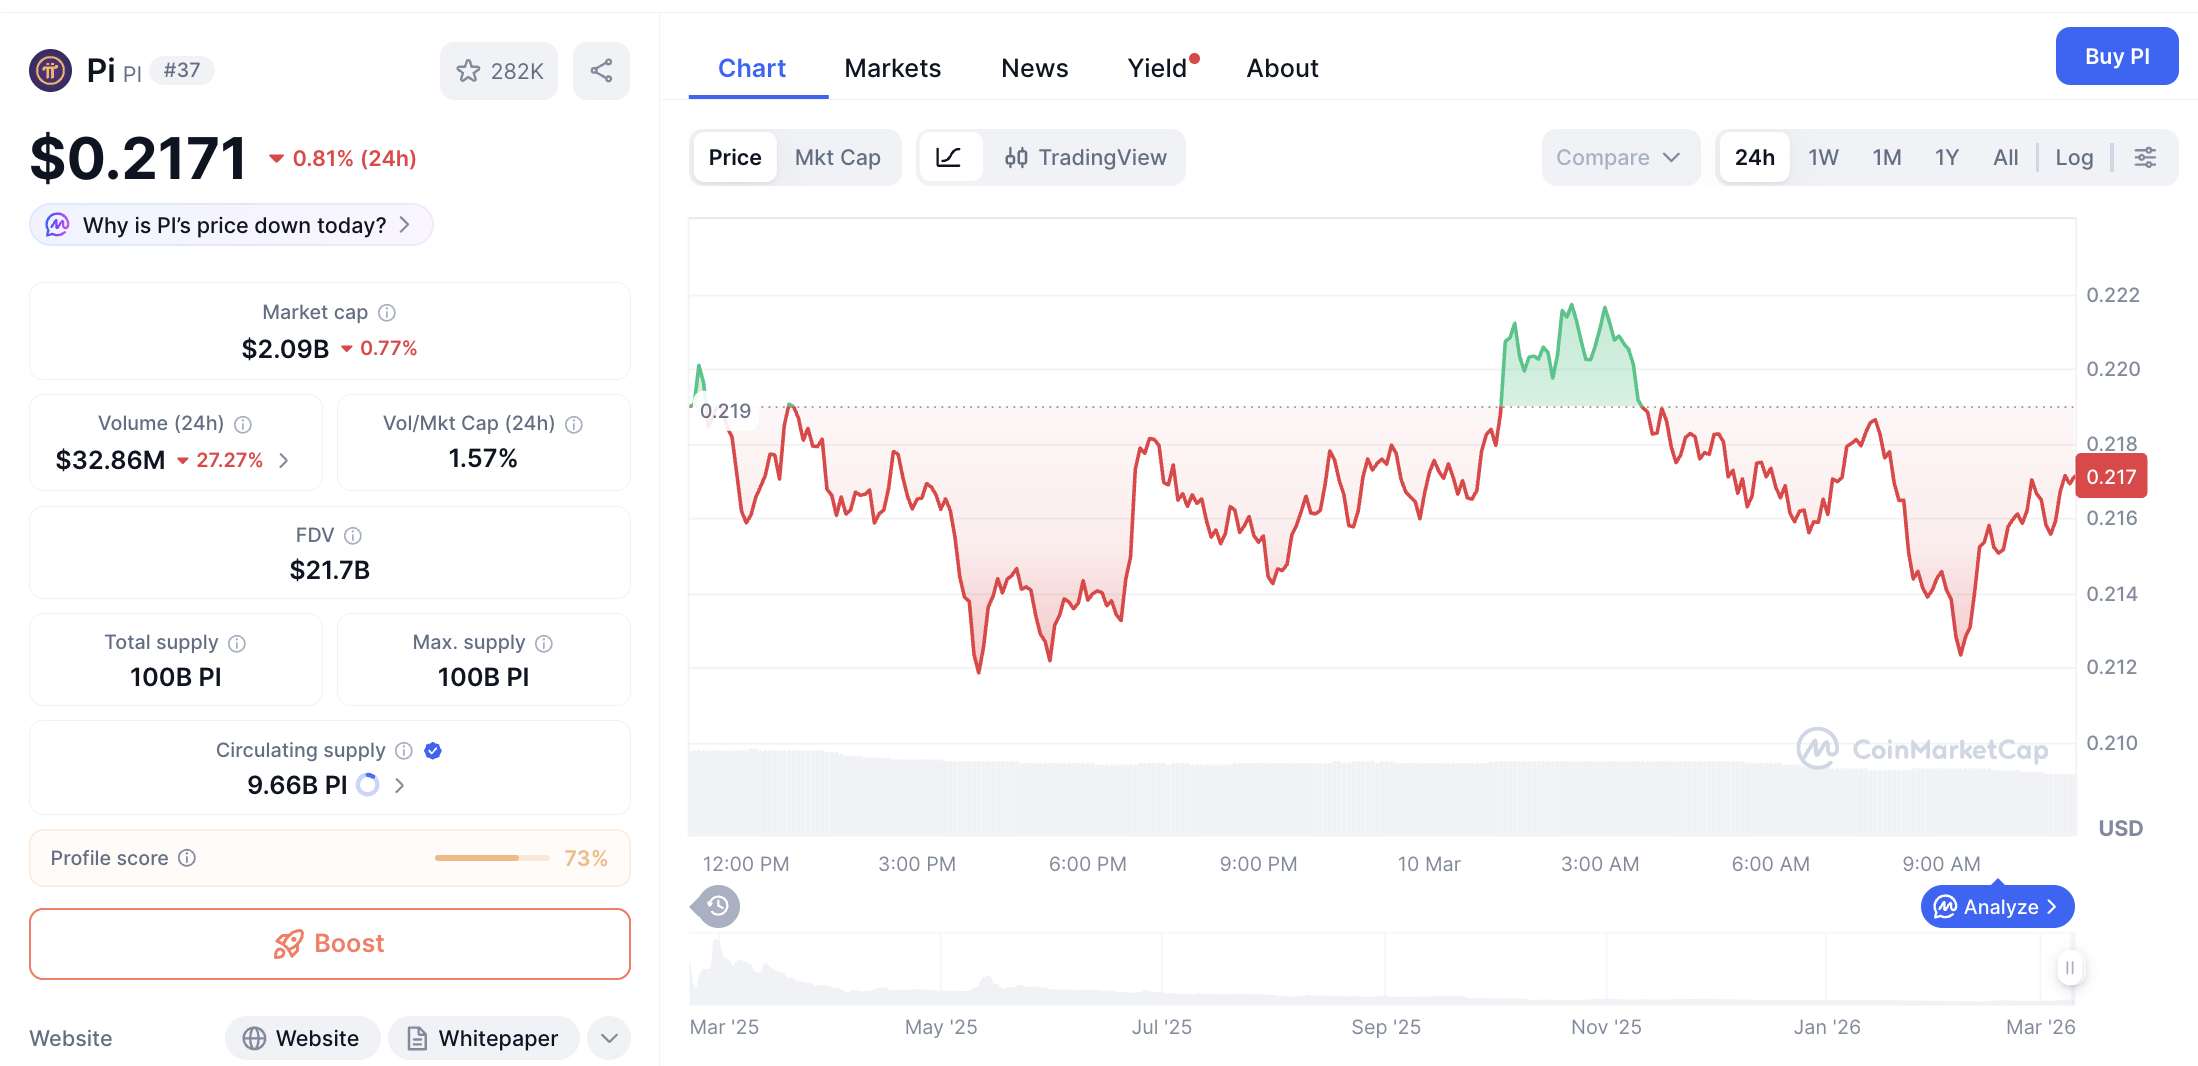Expand Circulating supply details chevron
The image size is (2198, 1066).
(x=399, y=785)
